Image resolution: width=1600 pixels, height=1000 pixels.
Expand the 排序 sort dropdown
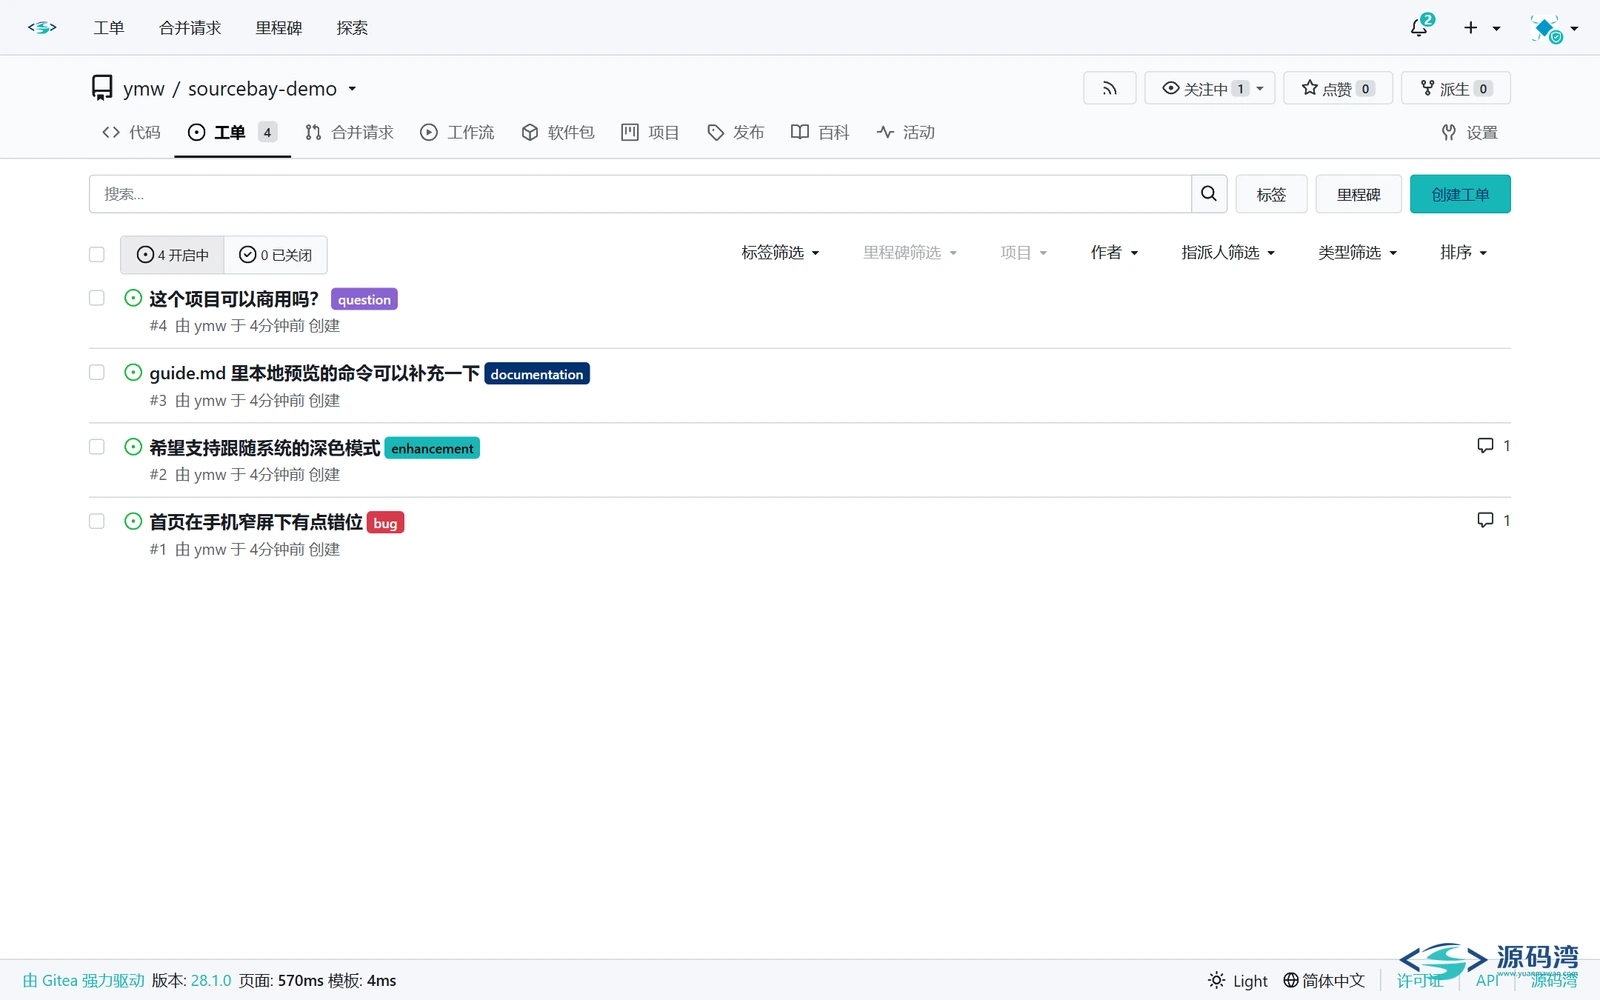(x=1464, y=253)
